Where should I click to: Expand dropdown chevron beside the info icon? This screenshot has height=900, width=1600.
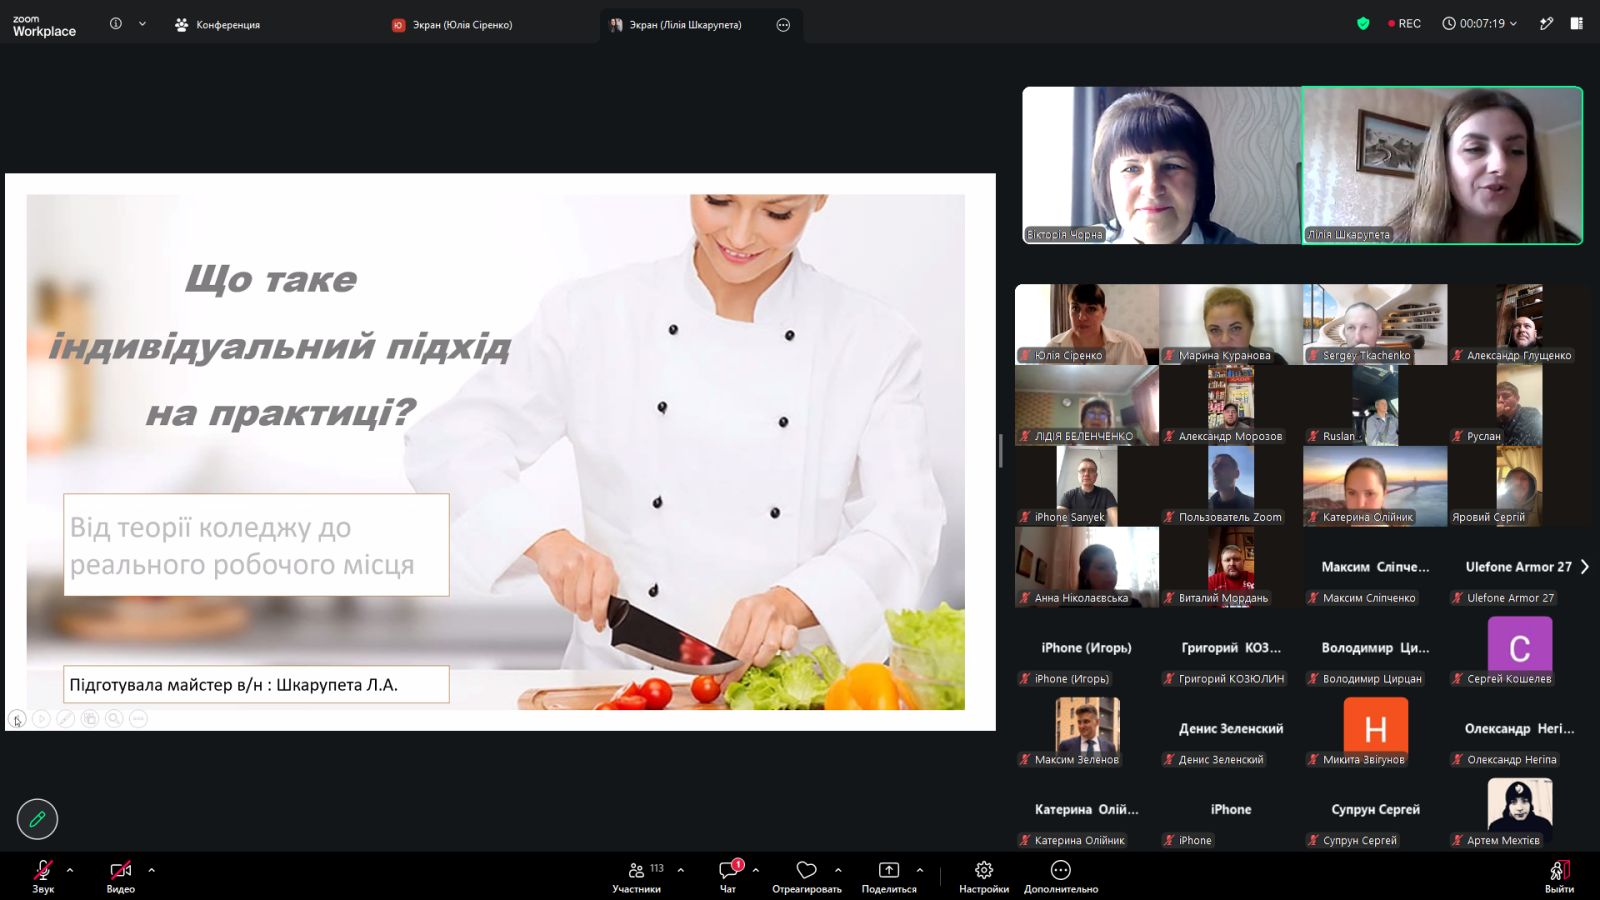(x=142, y=23)
